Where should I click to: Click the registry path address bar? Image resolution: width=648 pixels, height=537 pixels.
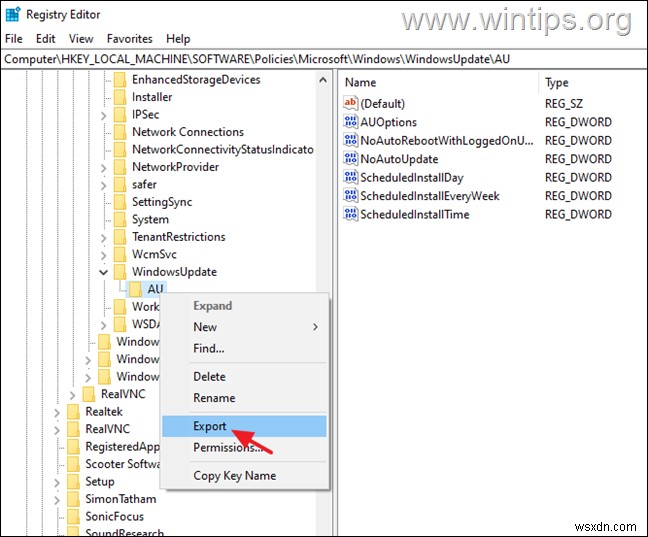(x=324, y=59)
